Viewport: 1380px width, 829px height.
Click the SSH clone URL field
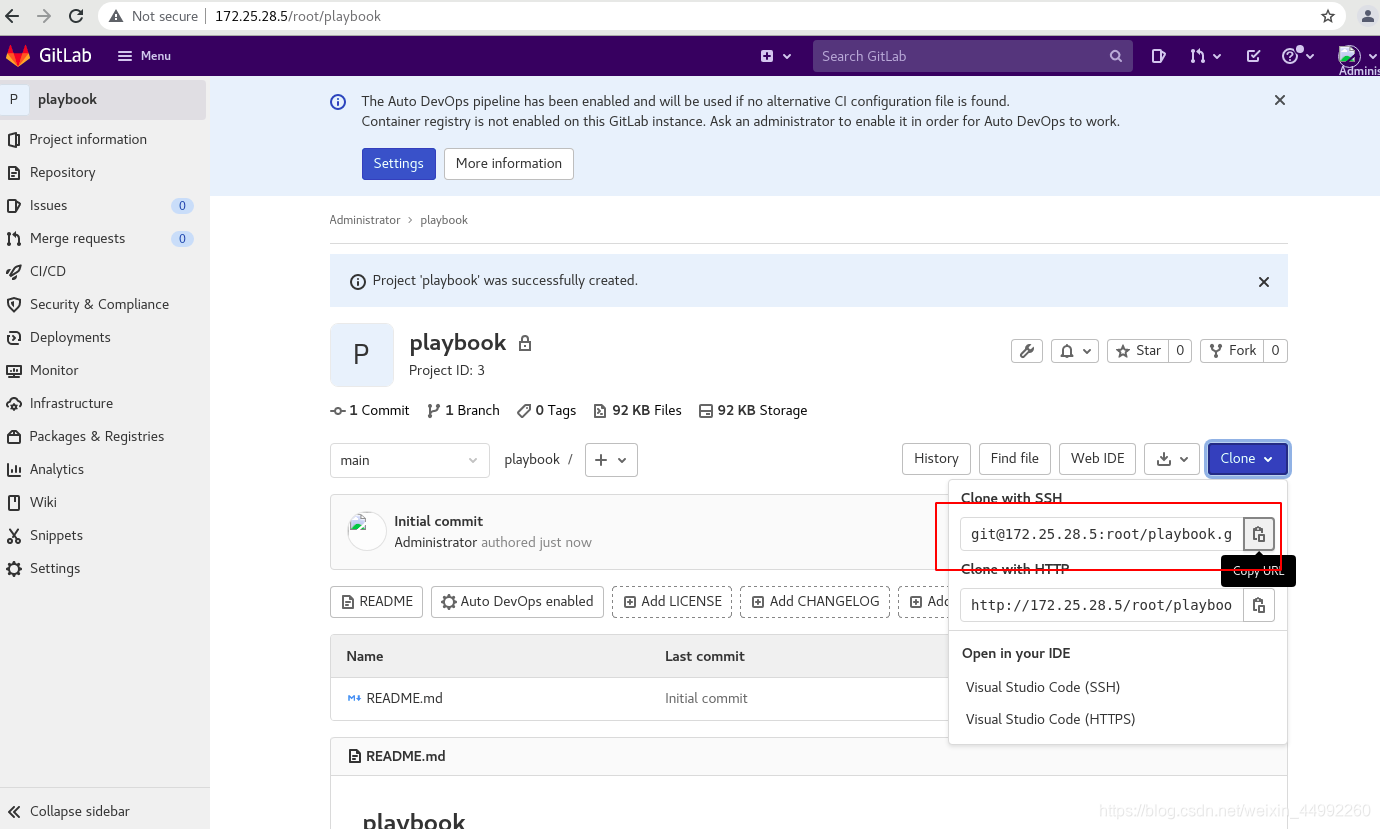(x=1101, y=534)
